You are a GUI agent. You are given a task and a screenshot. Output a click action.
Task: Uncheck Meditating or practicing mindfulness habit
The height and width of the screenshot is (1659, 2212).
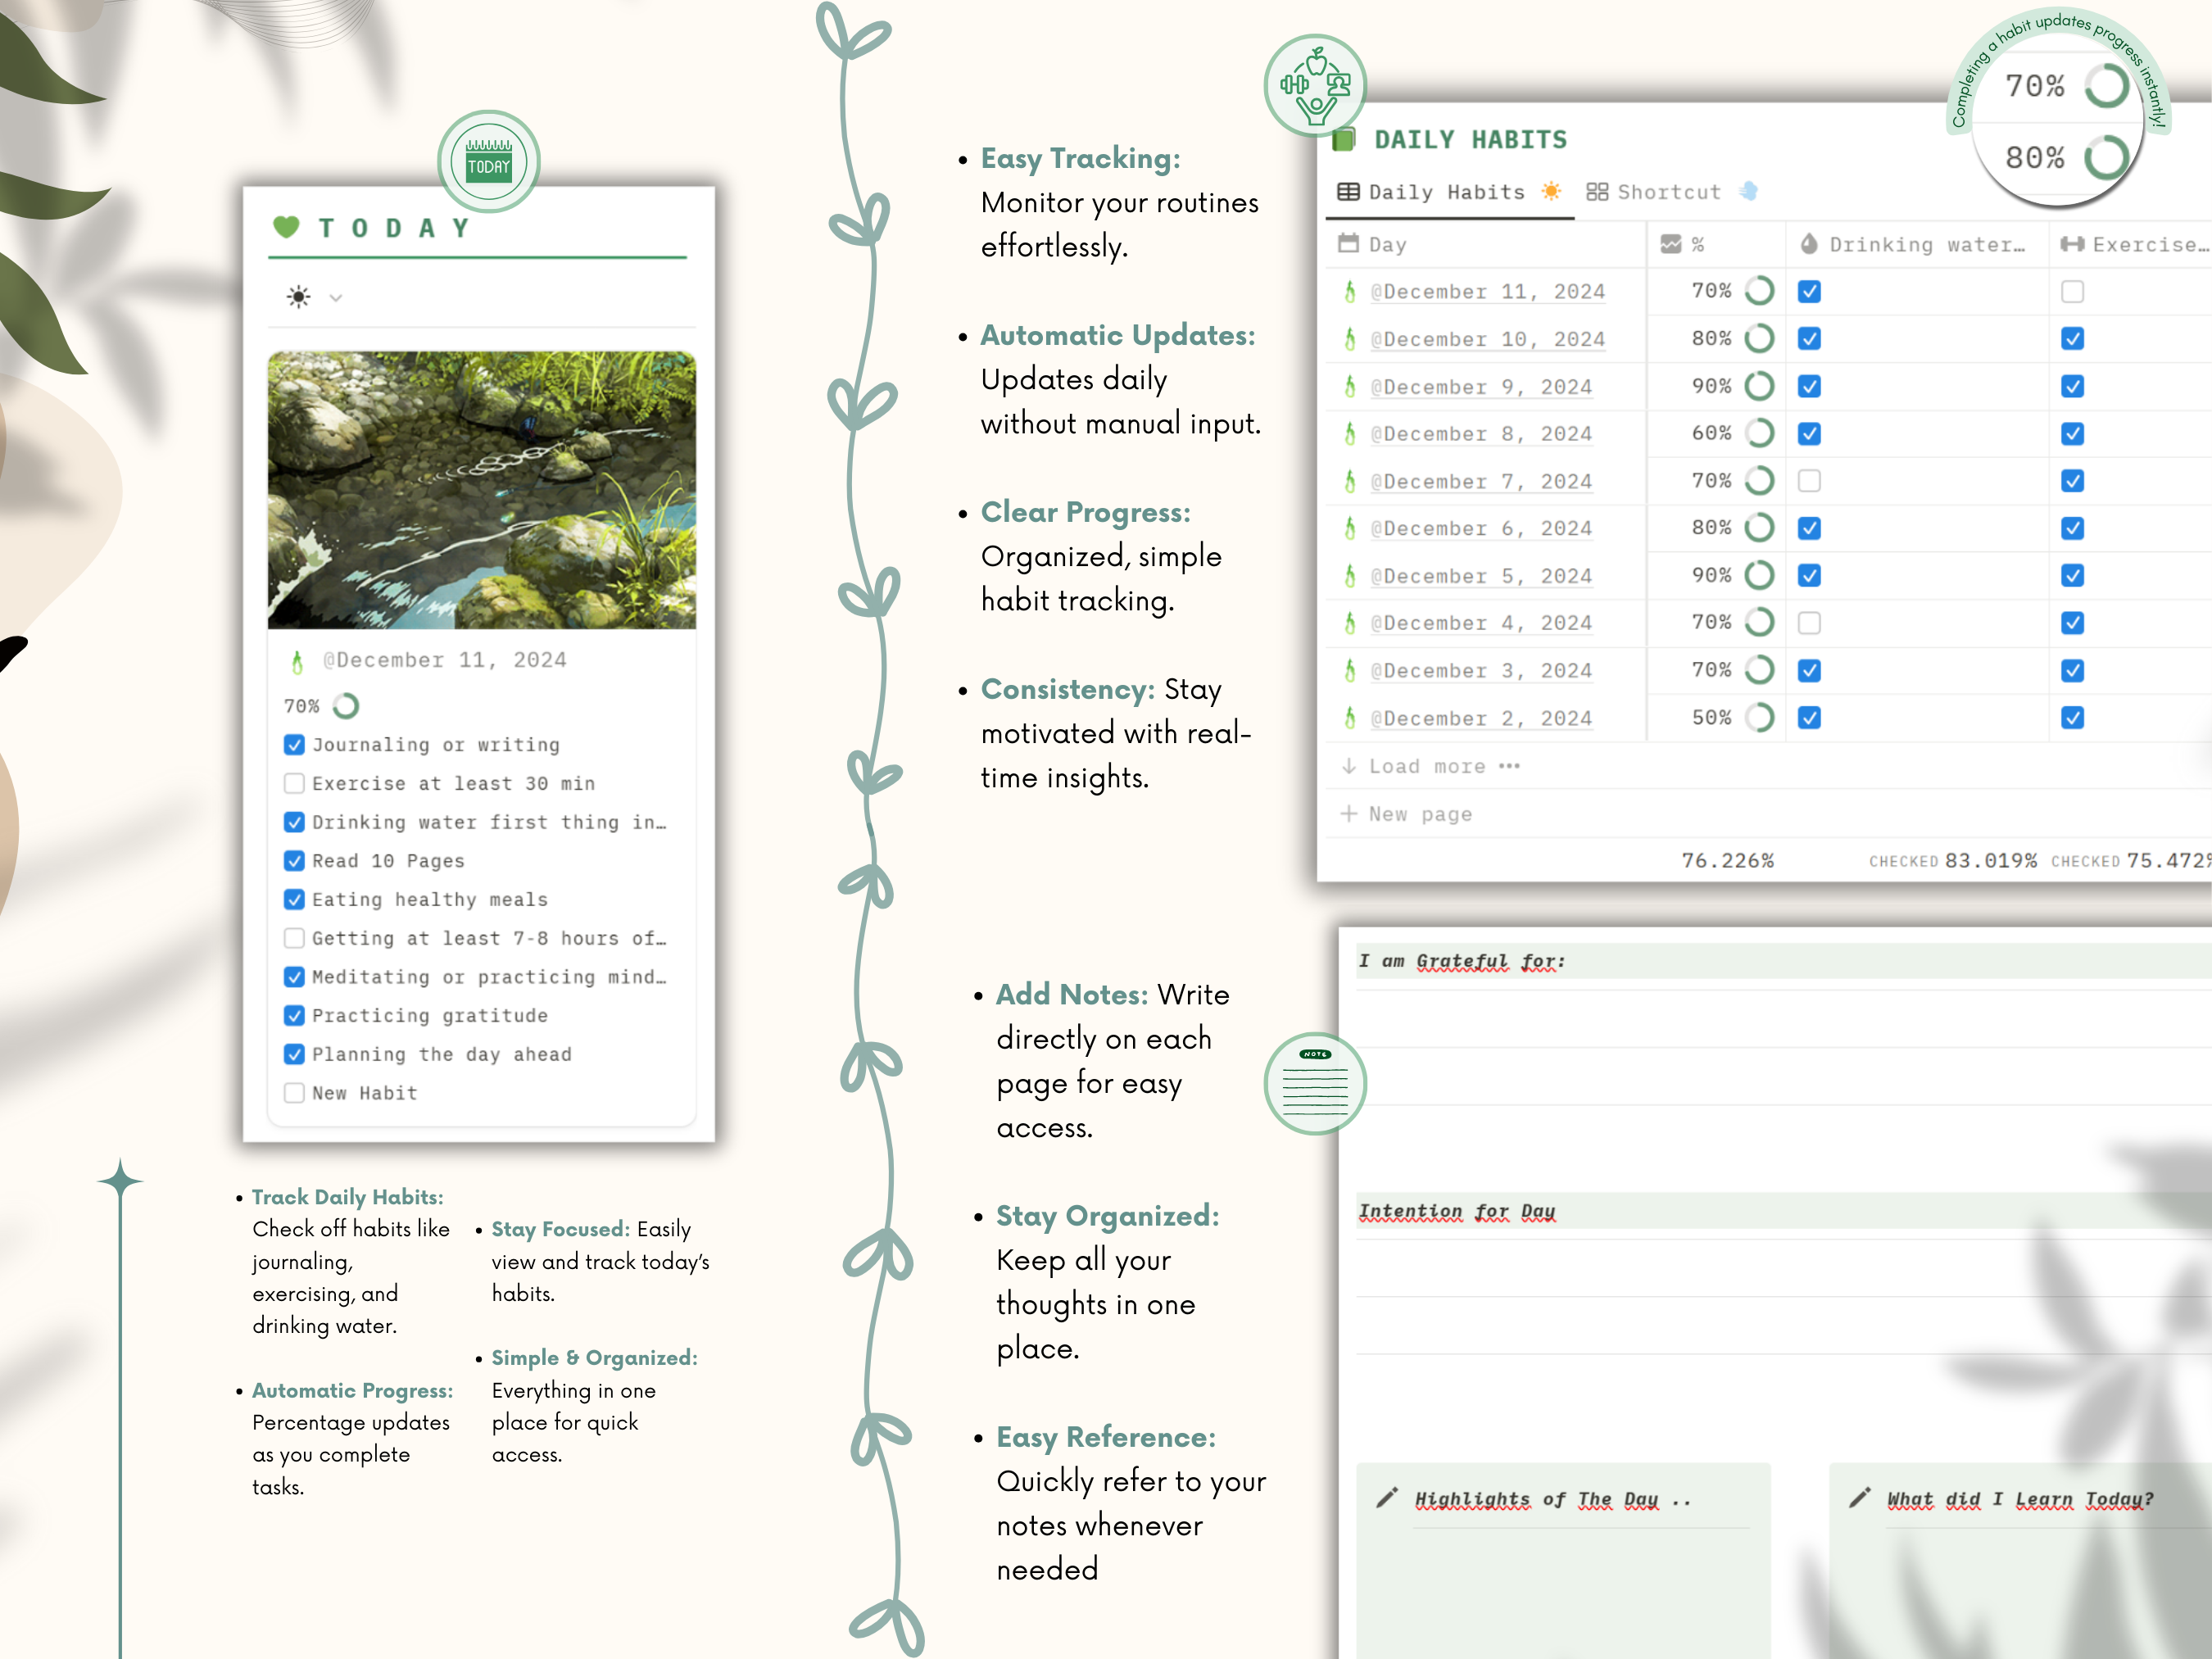(294, 977)
